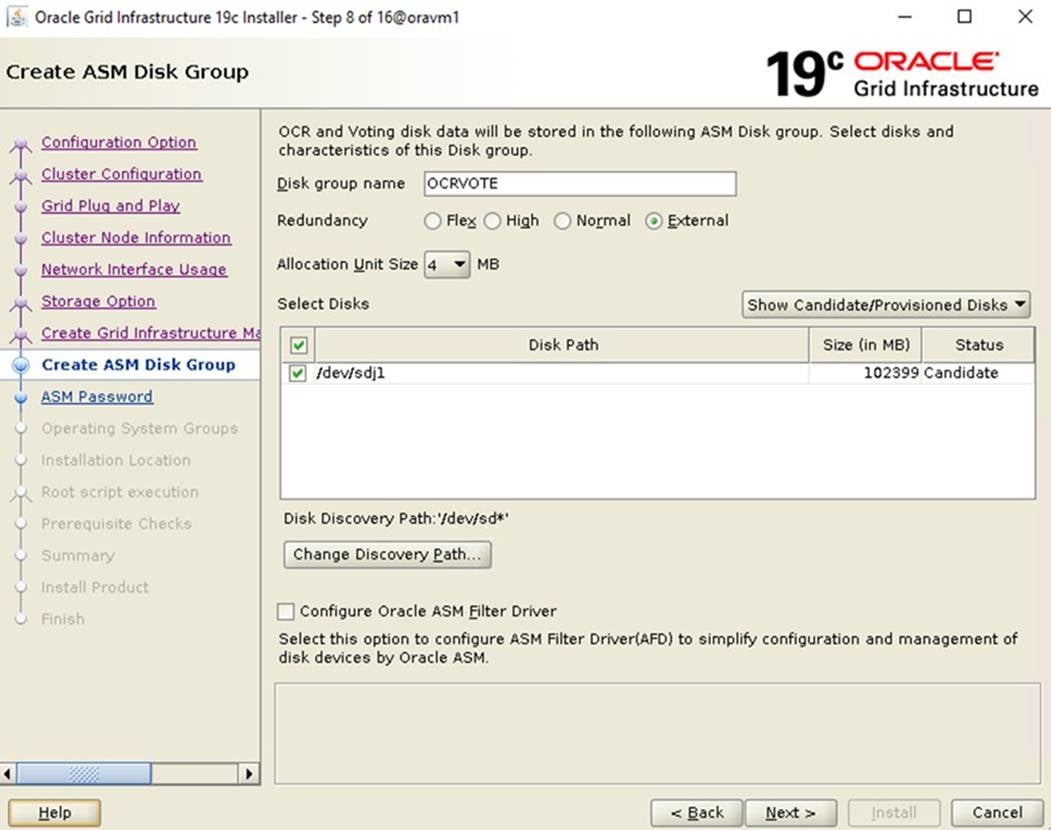1051x830 pixels.
Task: Click the Java installer icon in title bar
Action: [x=16, y=17]
